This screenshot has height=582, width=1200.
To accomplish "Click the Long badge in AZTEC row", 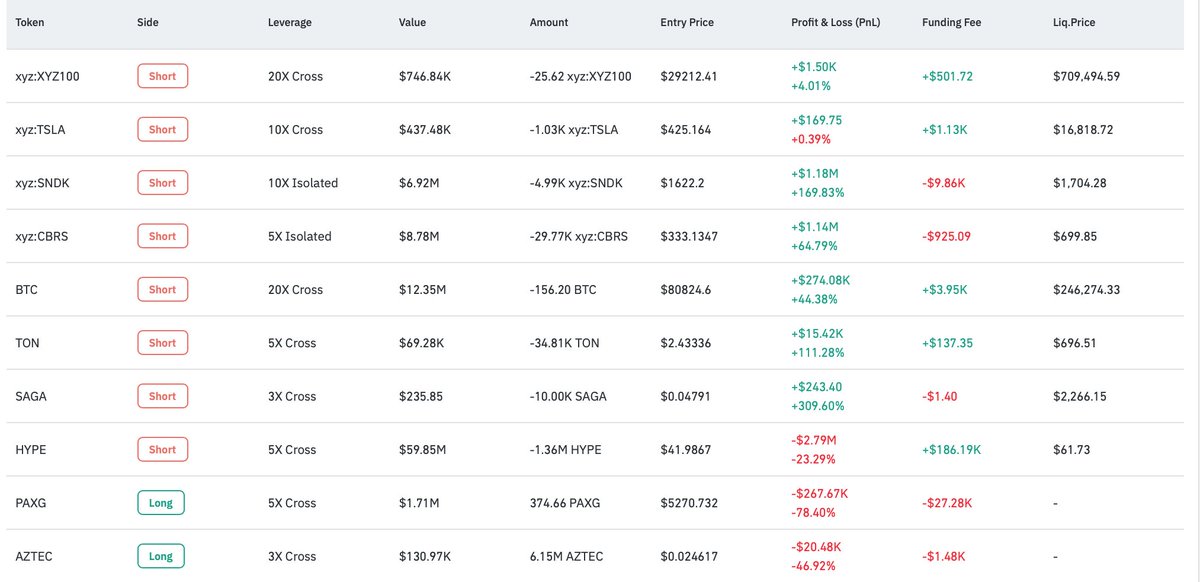I will coord(161,556).
